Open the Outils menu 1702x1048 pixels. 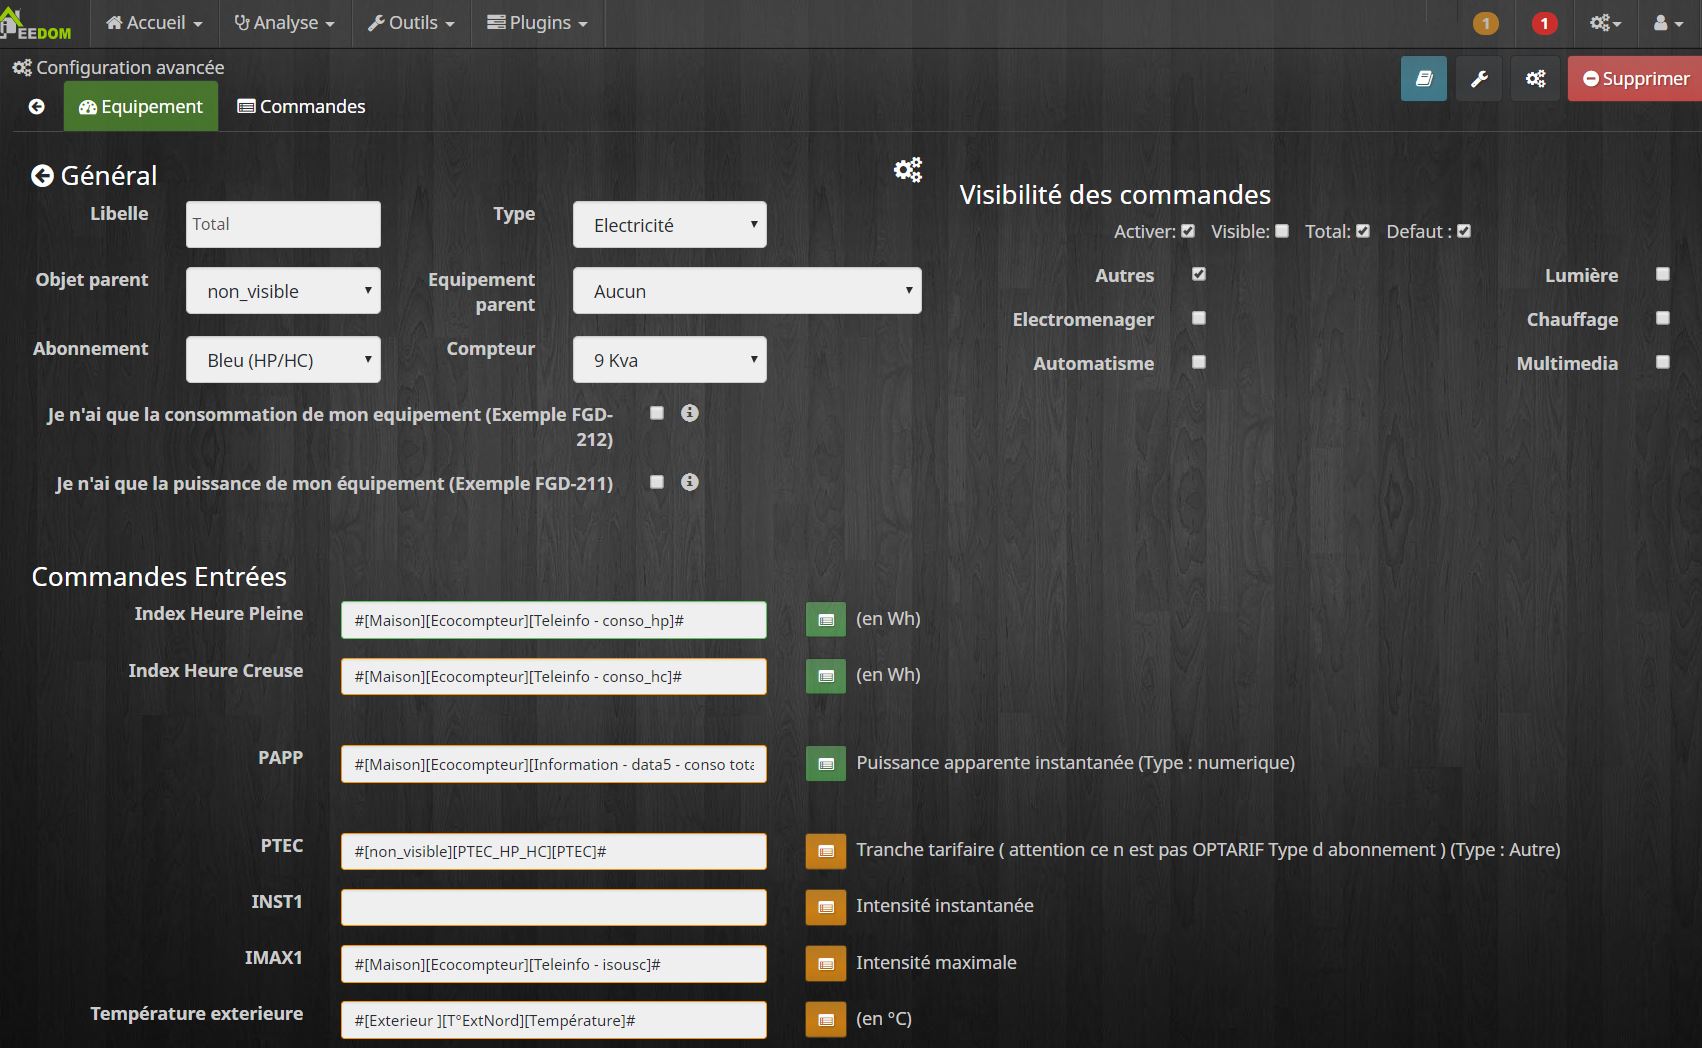(411, 23)
